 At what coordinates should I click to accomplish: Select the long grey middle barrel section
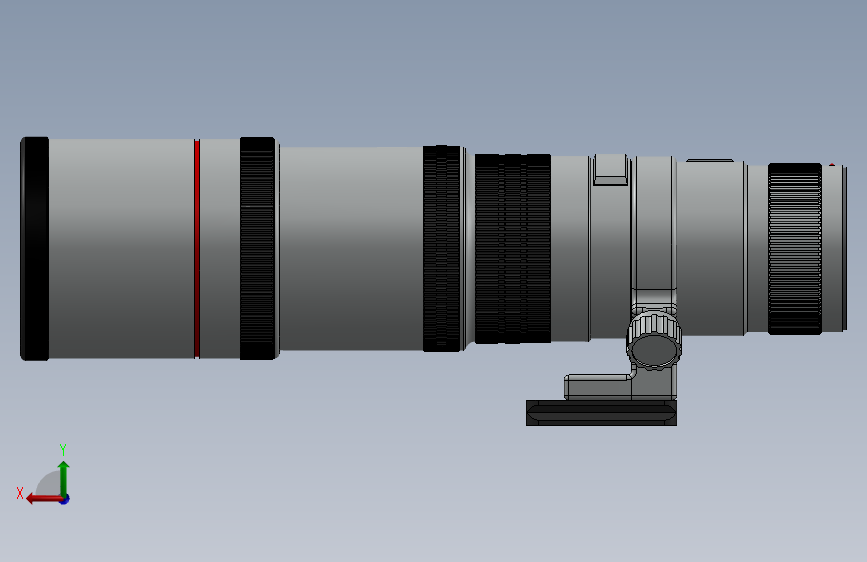351,248
